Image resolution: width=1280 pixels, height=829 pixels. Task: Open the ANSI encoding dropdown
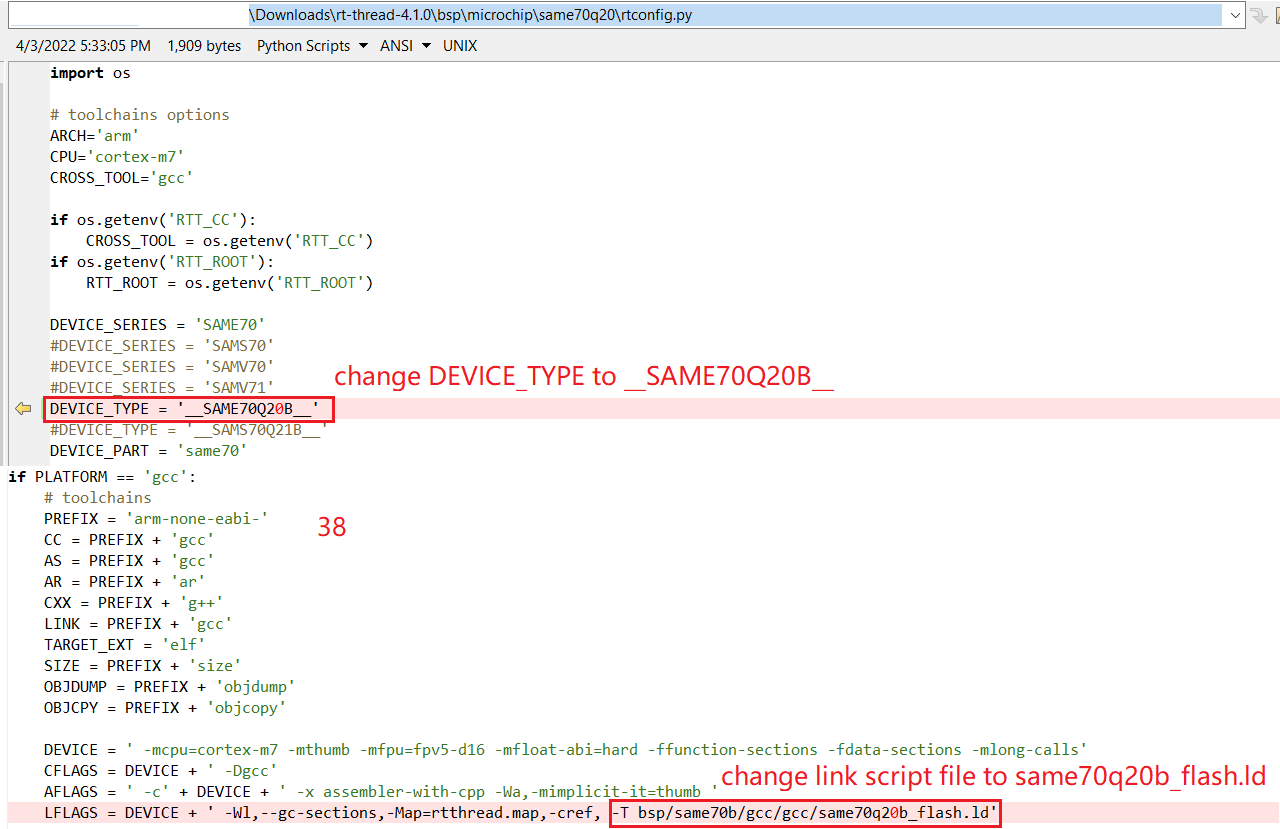[405, 46]
